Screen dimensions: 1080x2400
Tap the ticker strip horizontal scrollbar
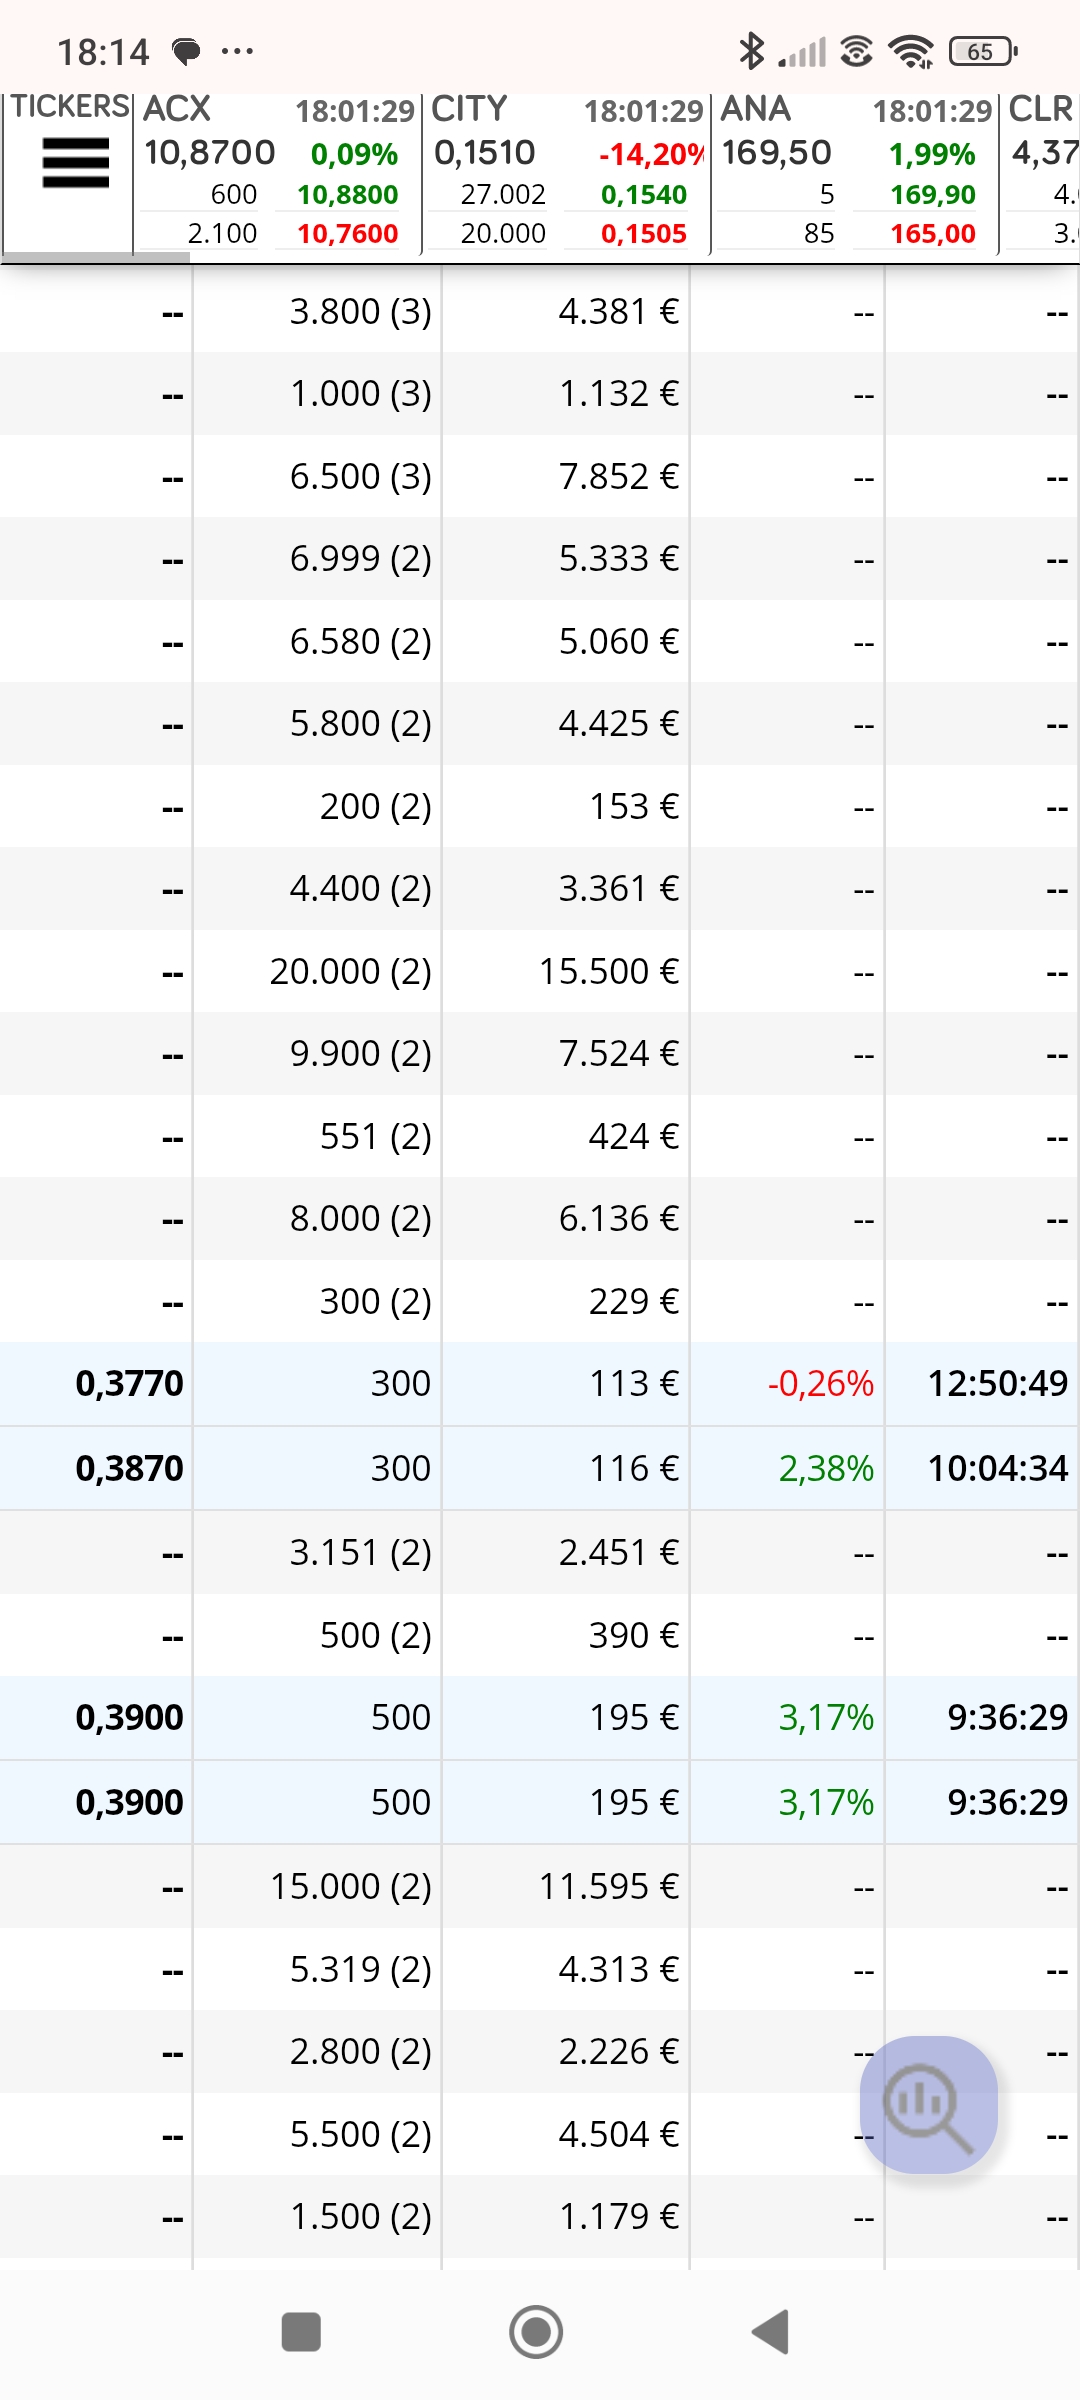95,258
